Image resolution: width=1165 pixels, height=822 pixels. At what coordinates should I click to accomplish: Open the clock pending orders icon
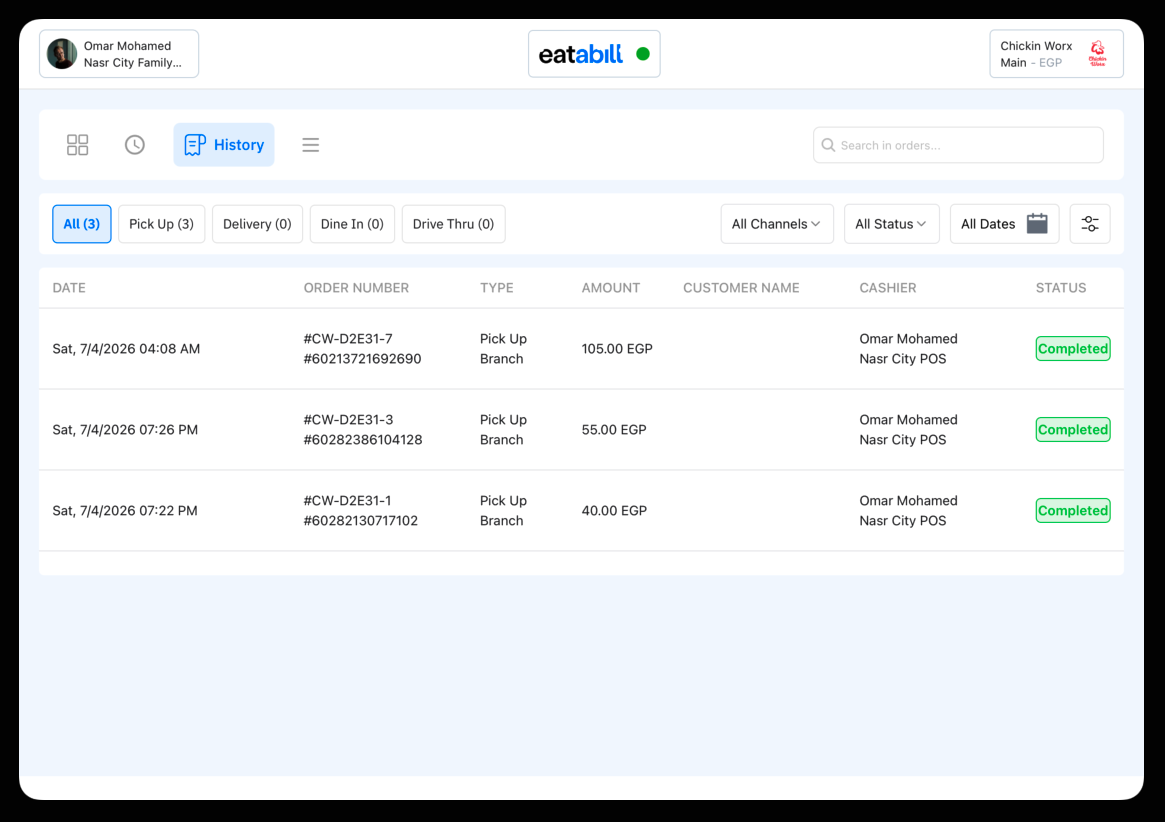[134, 145]
